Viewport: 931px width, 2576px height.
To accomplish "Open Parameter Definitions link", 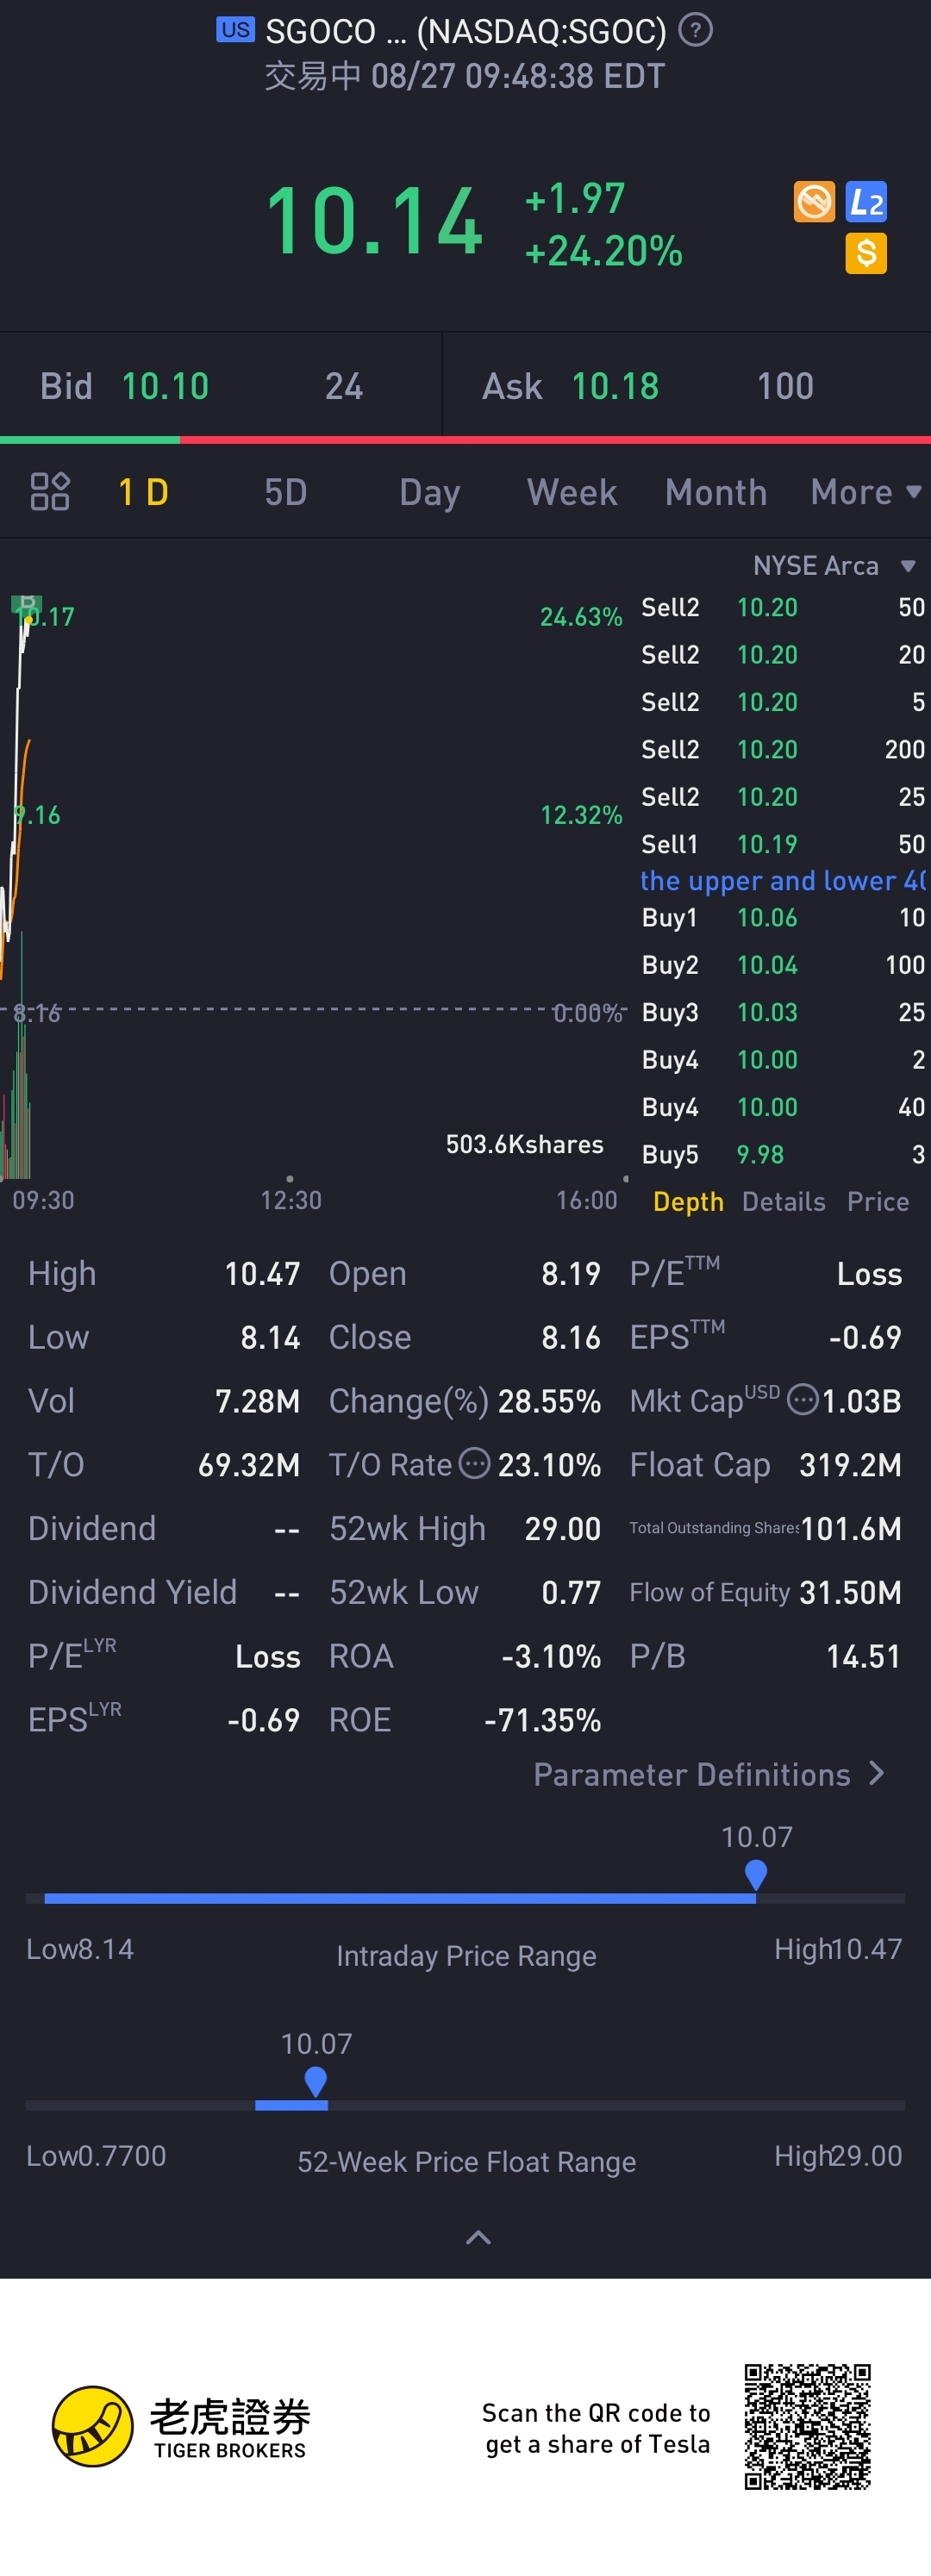I will (708, 1774).
